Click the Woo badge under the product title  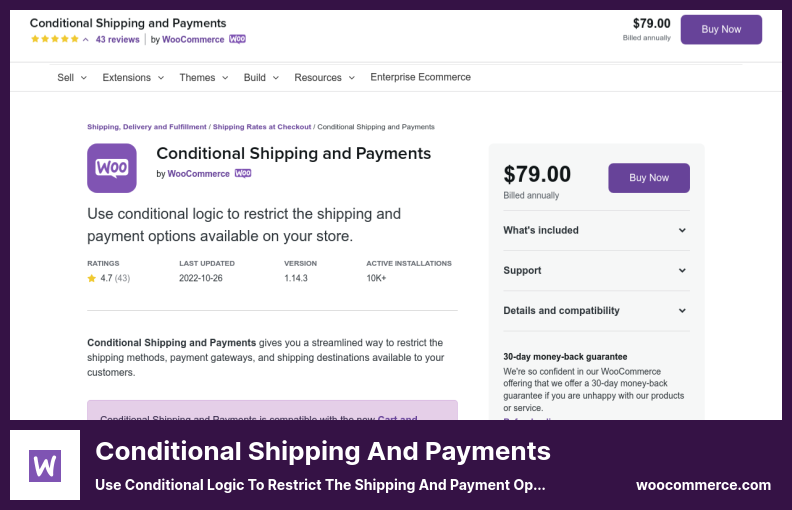click(243, 173)
